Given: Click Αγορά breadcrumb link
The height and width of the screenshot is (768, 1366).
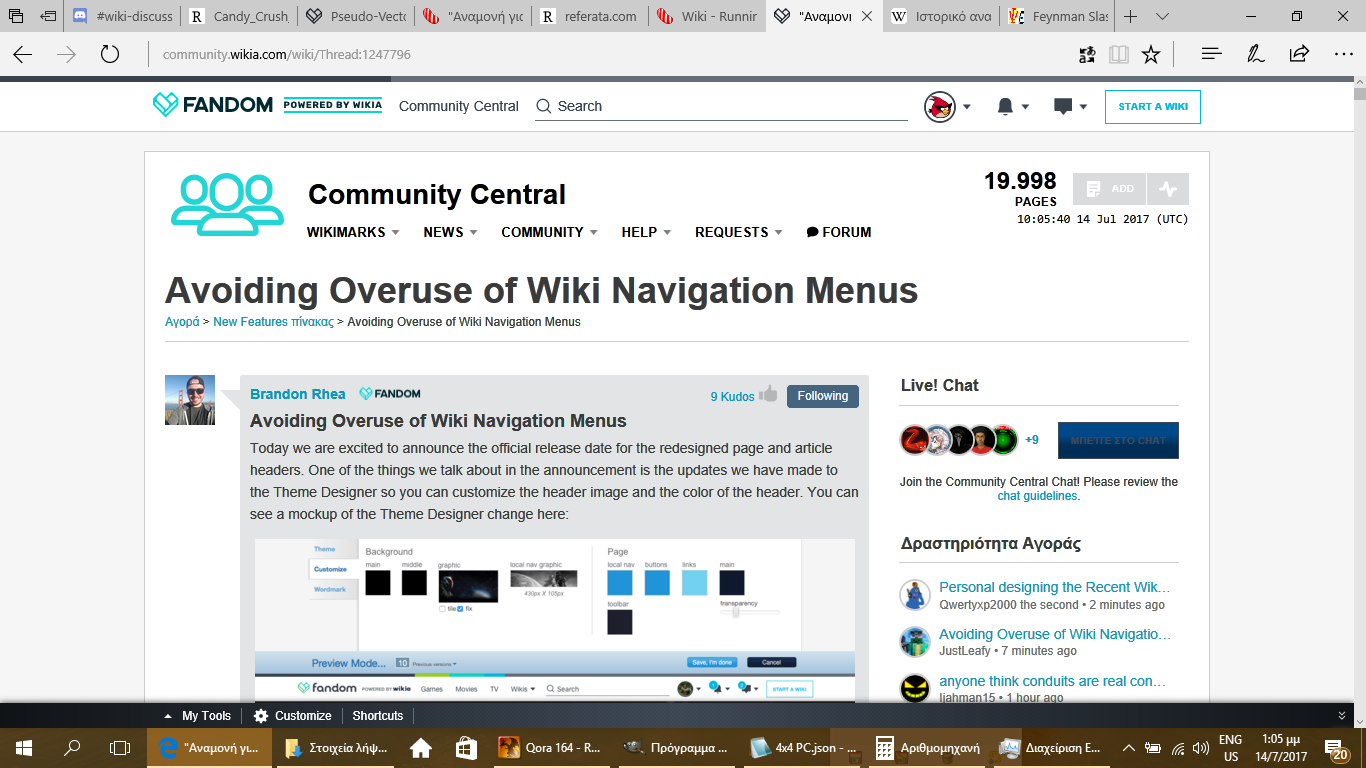Looking at the screenshot, I should [182, 322].
